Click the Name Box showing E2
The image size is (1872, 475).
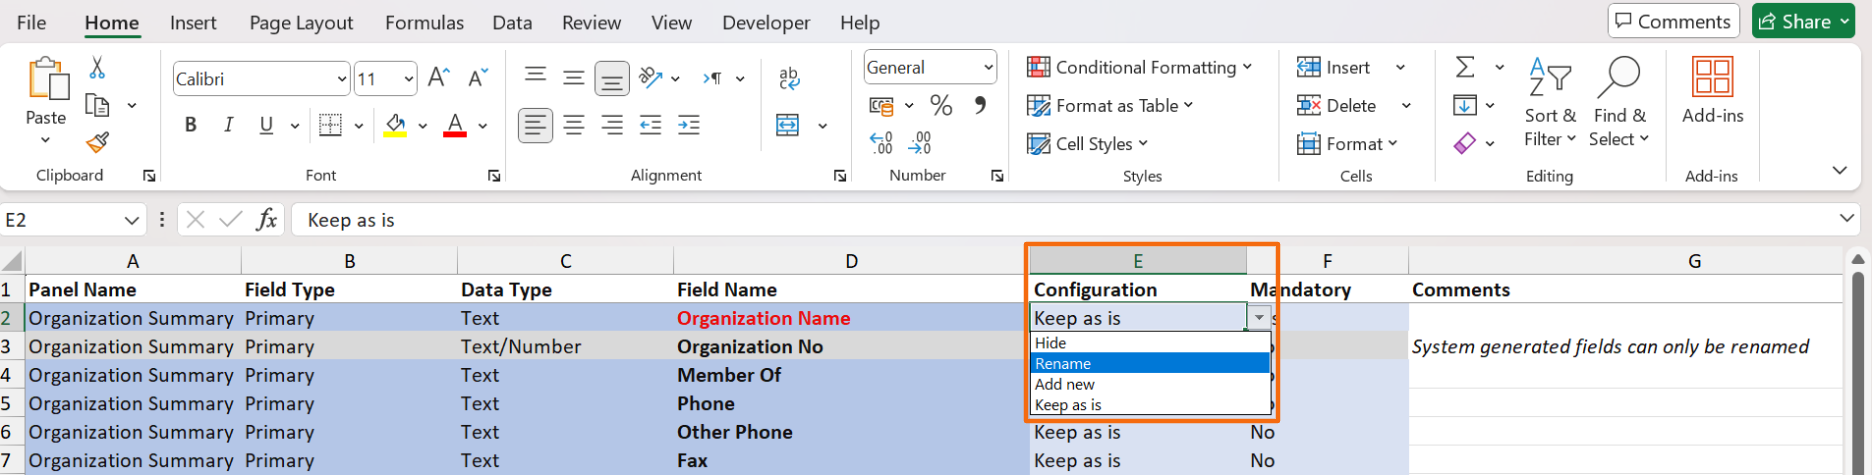[62, 220]
